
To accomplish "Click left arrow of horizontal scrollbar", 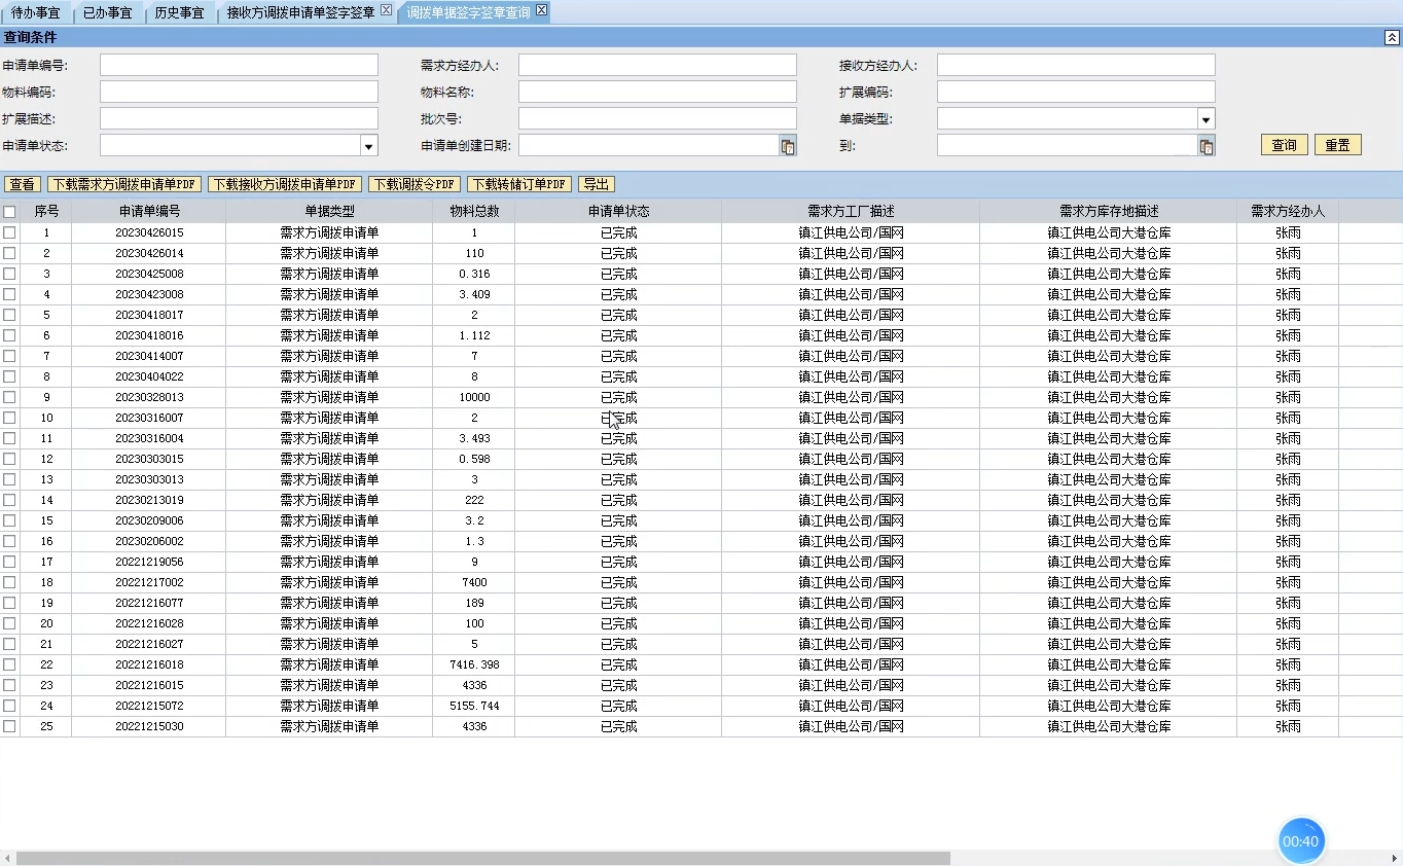I will click(7, 858).
